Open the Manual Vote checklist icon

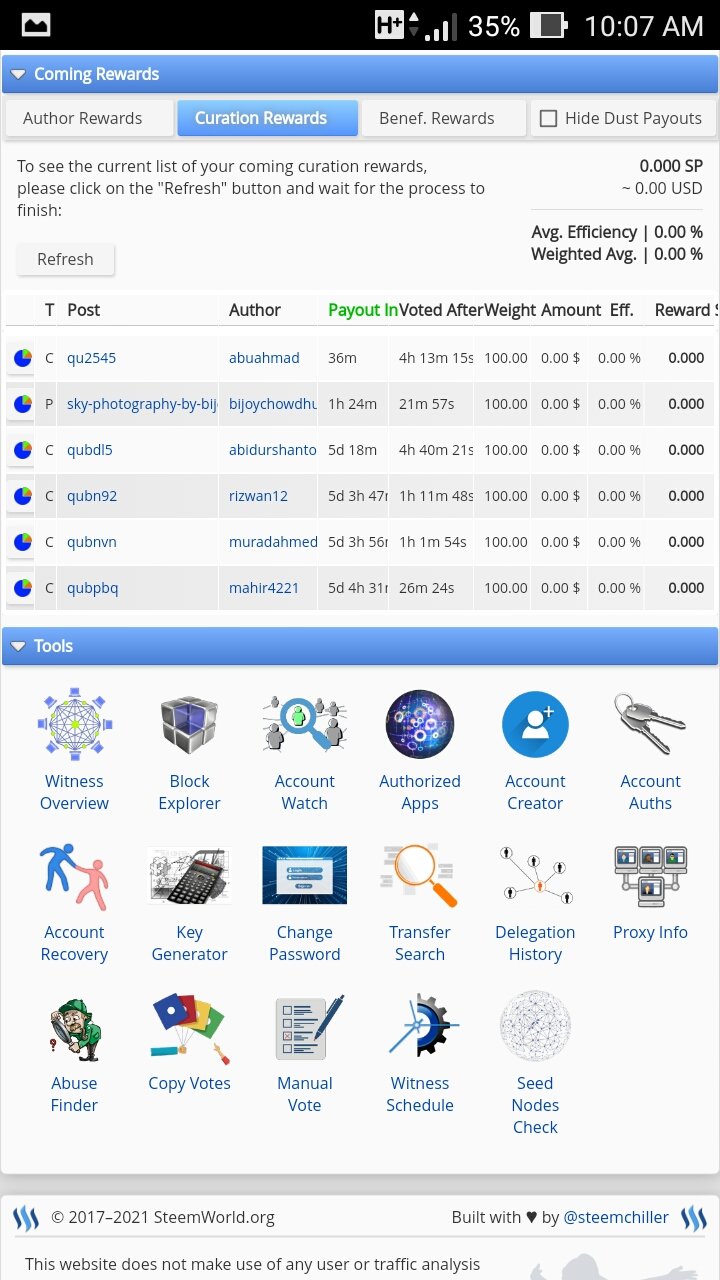(x=308, y=1026)
